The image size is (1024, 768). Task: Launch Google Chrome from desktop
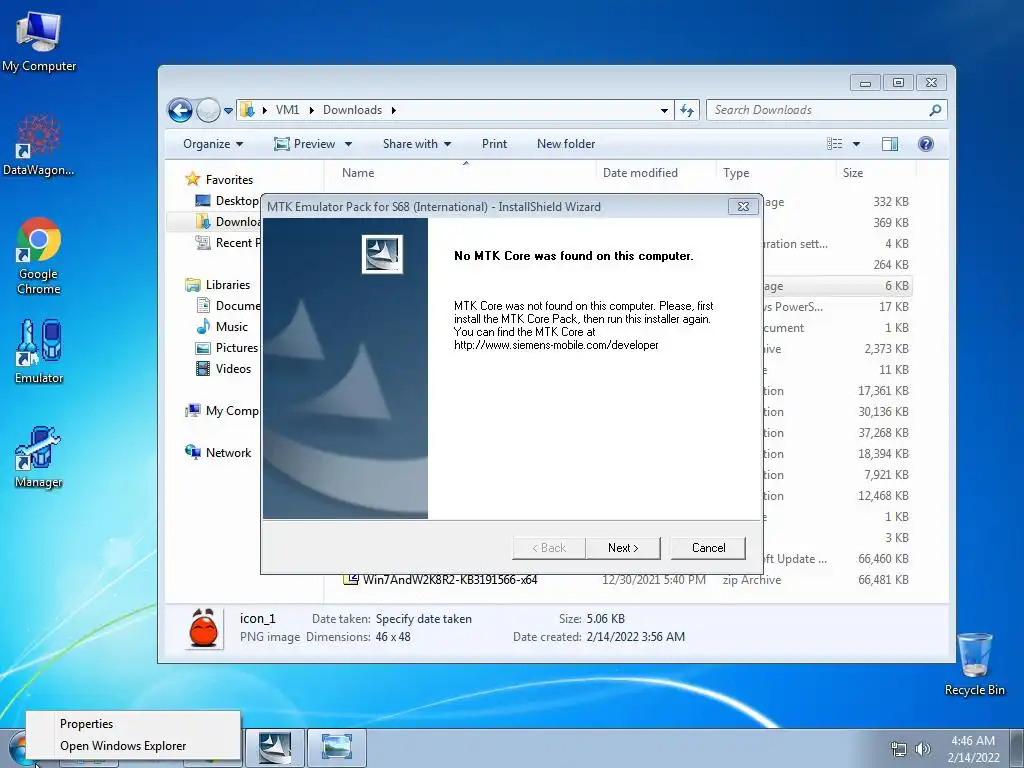39,255
